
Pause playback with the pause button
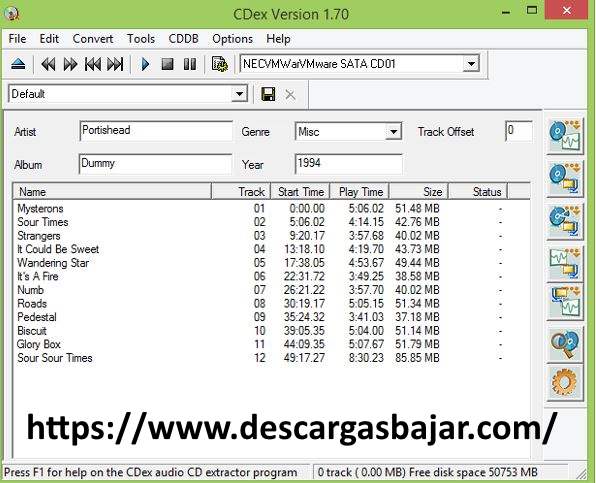coord(190,64)
